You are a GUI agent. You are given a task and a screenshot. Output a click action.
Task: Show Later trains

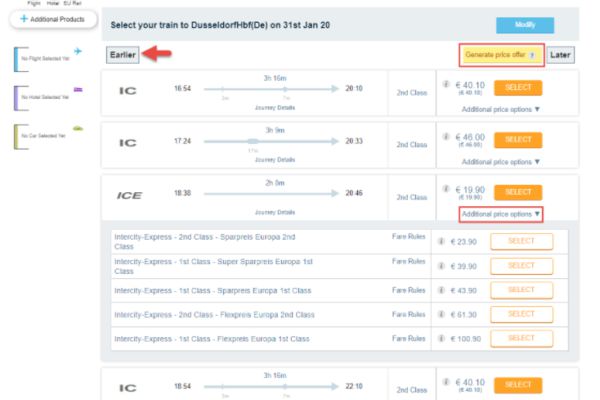click(x=561, y=55)
